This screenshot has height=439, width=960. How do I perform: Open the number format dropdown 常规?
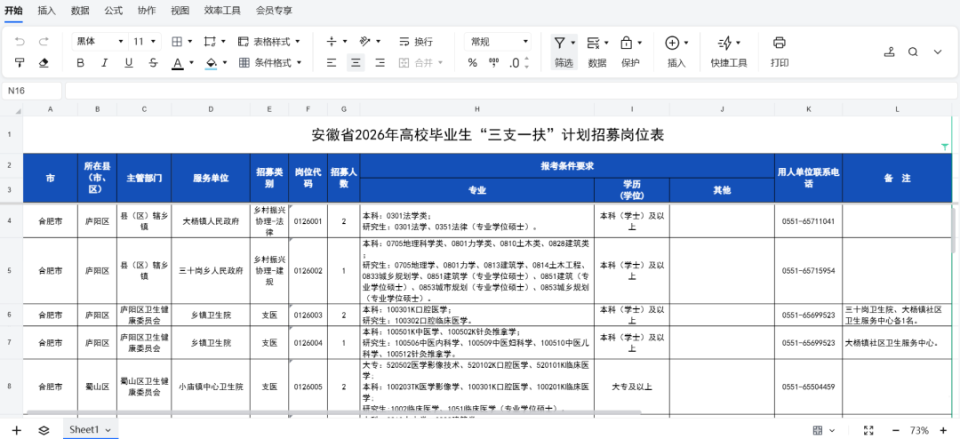tap(497, 42)
